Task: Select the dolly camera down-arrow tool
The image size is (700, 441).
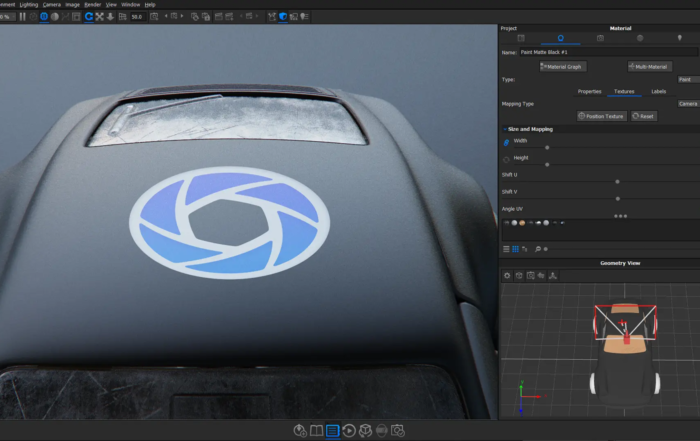Action: pos(110,17)
